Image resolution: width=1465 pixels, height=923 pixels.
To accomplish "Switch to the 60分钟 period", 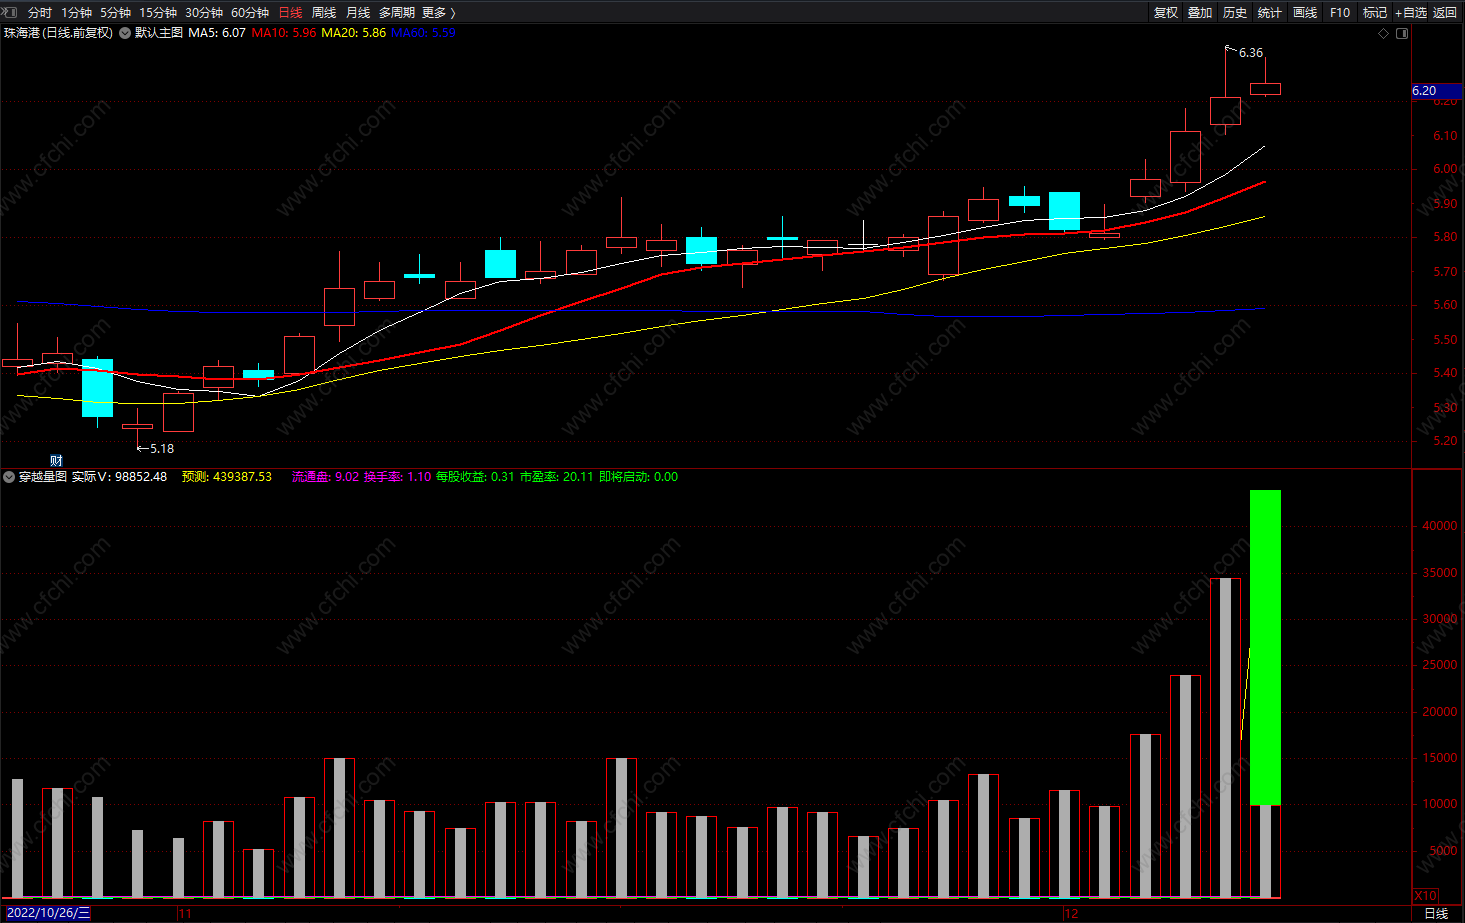I will click(x=250, y=12).
